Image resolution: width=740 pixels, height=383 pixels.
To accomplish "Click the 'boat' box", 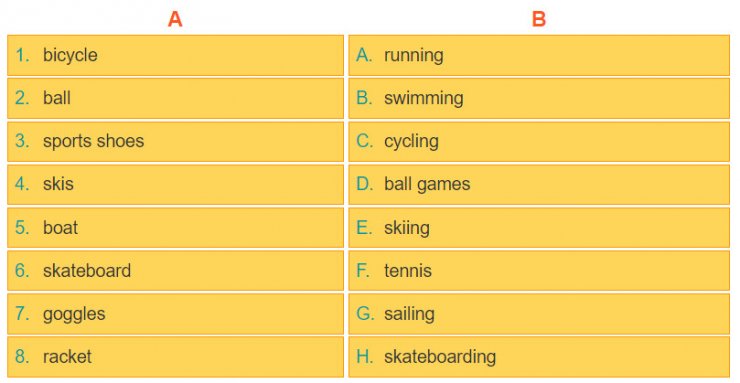I will pos(175,227).
